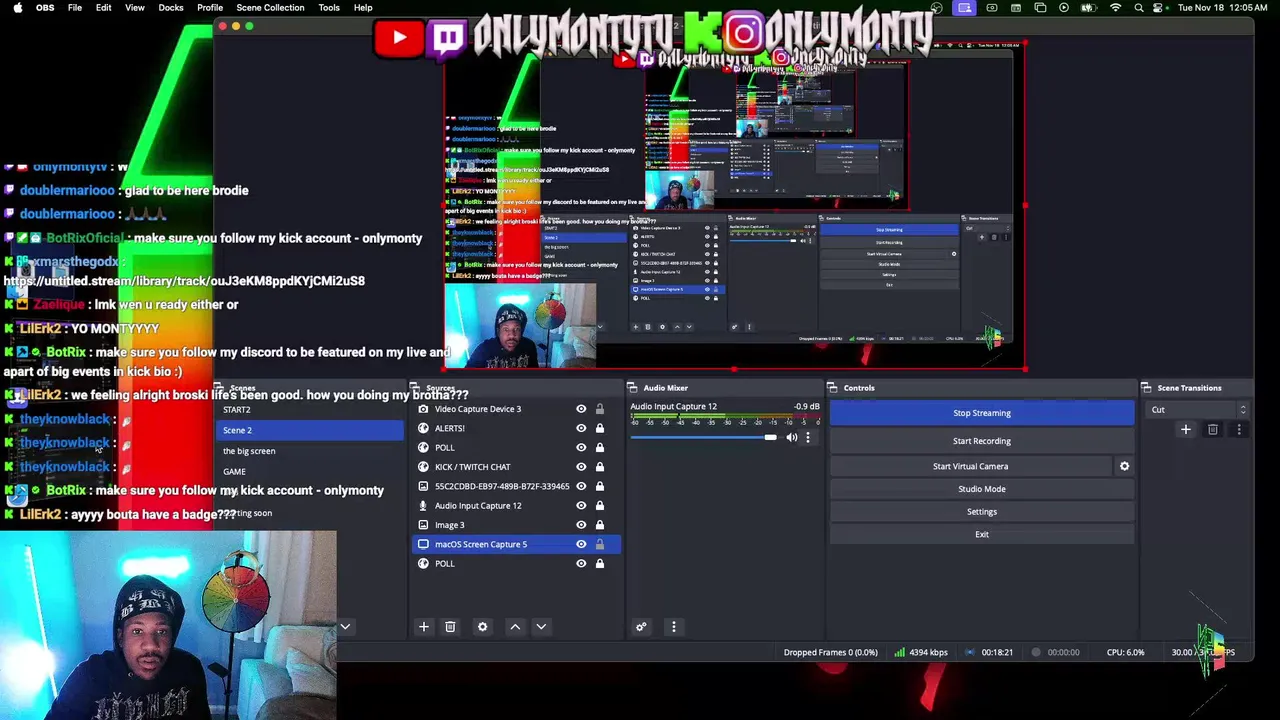Viewport: 1280px width, 720px height.
Task: Open macOS Wi-Fi status menu
Action: (x=1115, y=8)
